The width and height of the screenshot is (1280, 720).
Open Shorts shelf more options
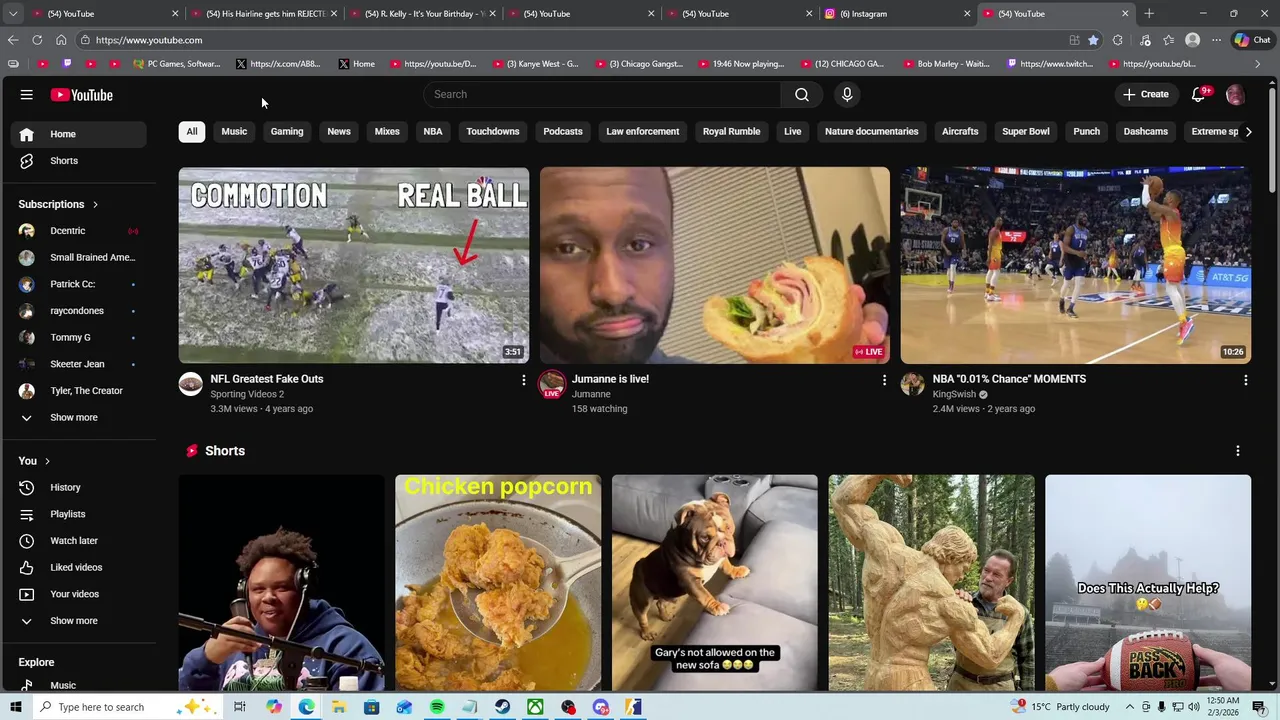1238,451
